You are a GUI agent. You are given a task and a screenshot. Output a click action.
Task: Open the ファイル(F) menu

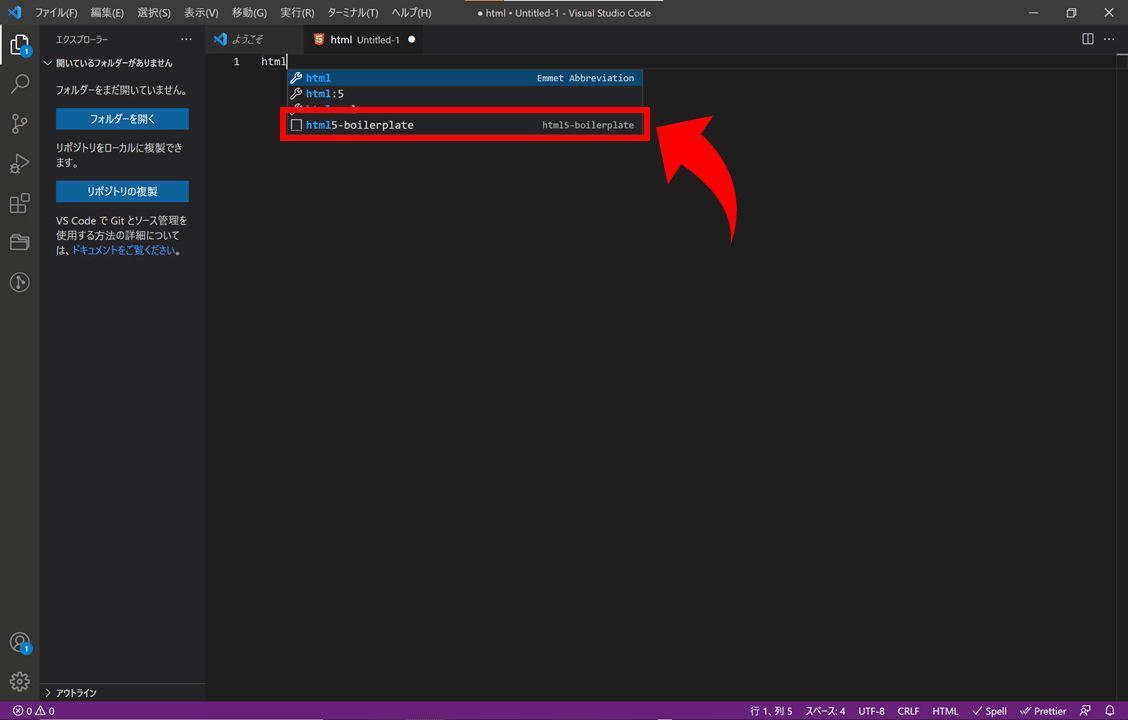[x=56, y=13]
